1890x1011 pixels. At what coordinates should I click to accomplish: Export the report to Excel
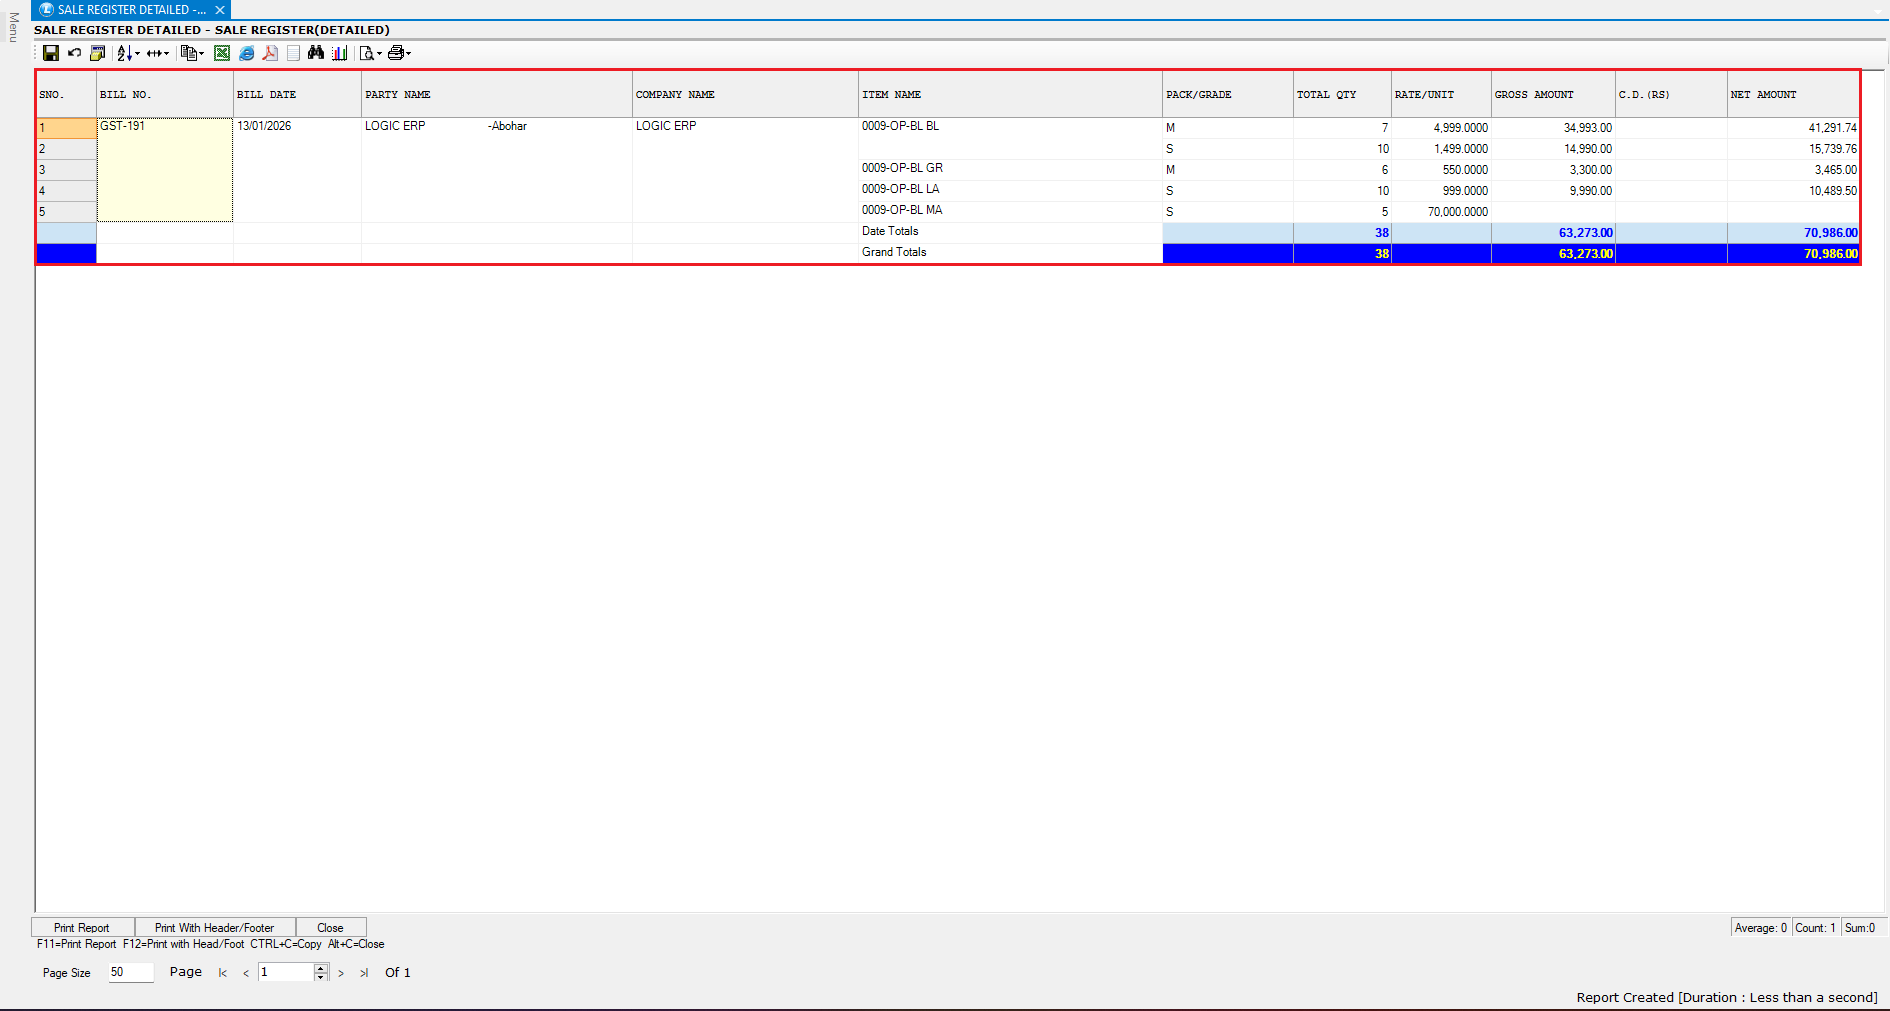coord(222,53)
